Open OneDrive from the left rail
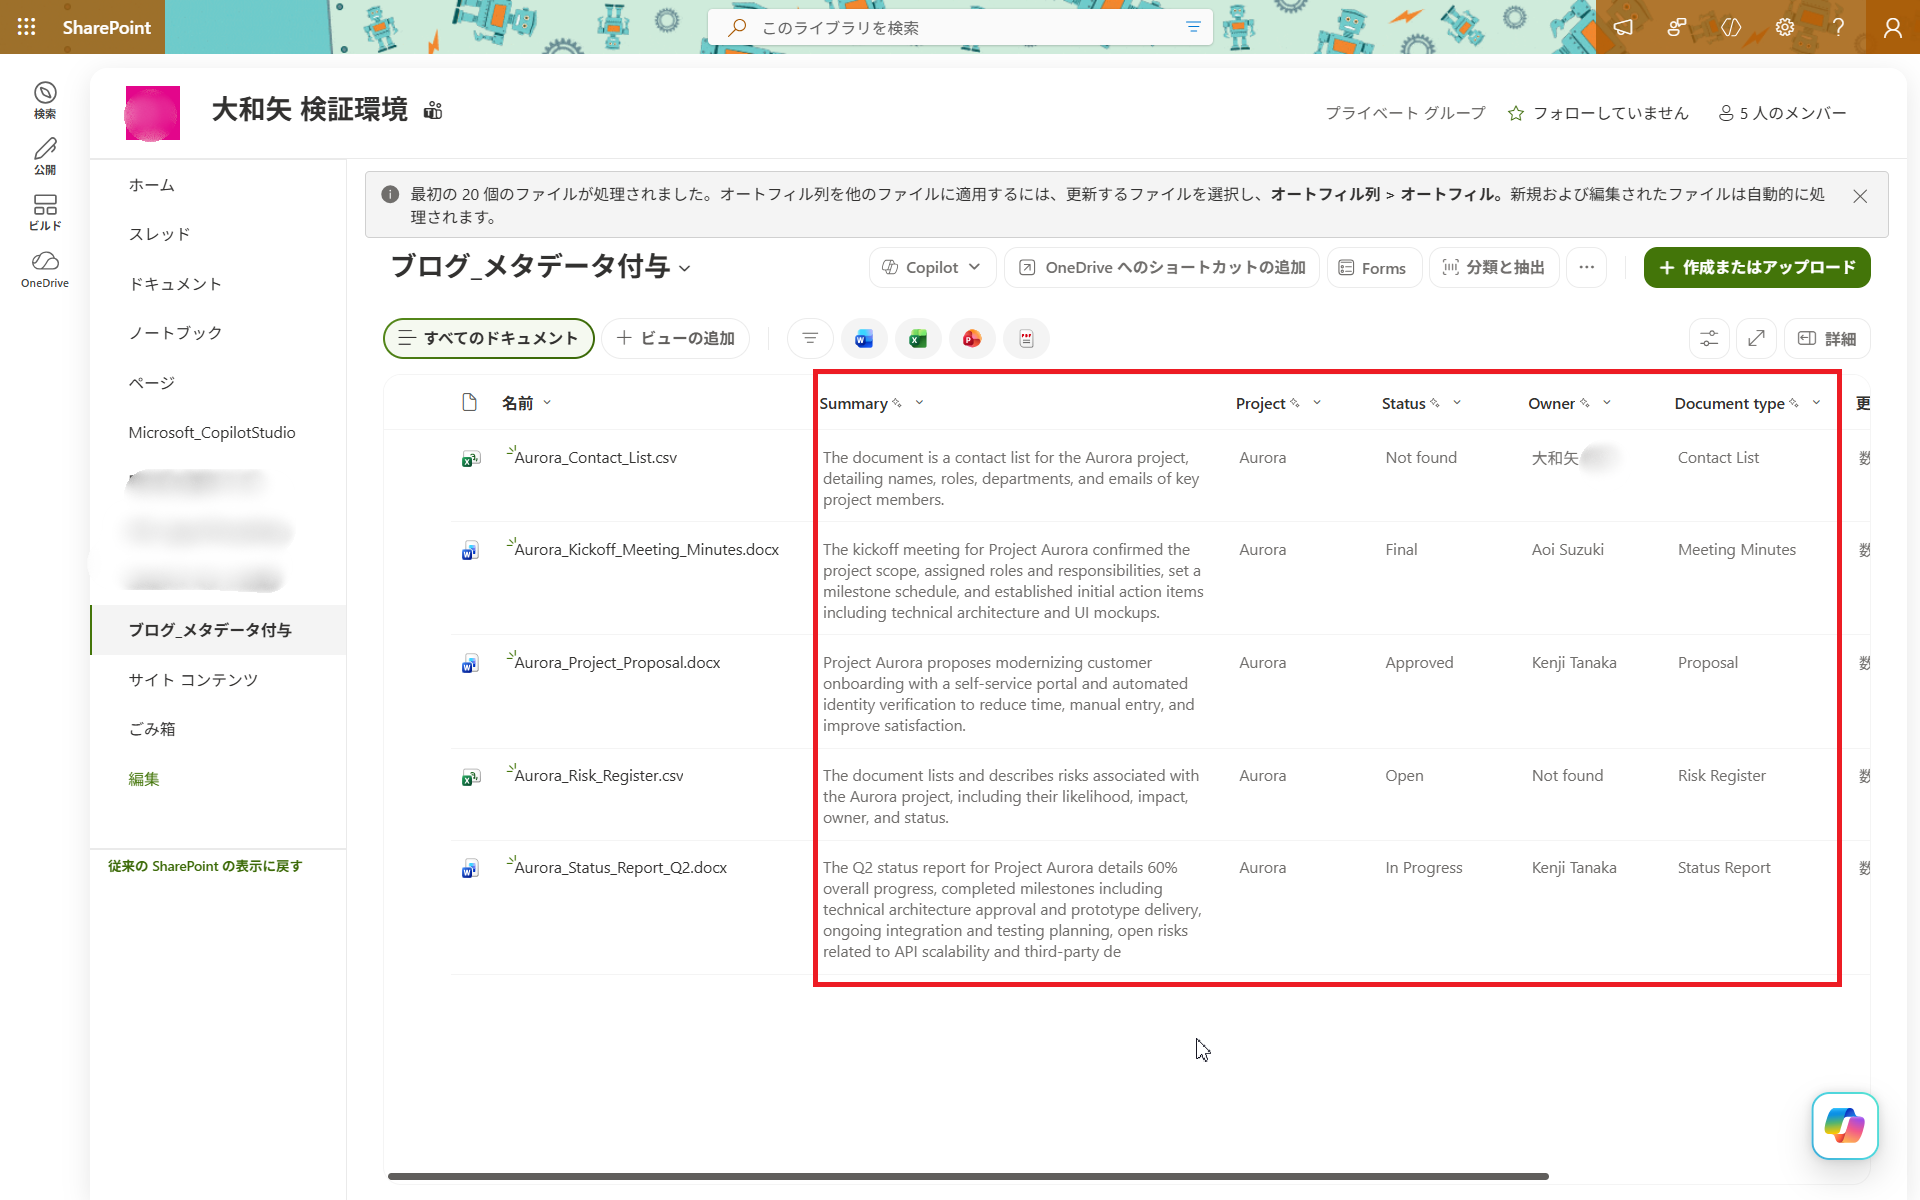The width and height of the screenshot is (1920, 1200). point(45,270)
